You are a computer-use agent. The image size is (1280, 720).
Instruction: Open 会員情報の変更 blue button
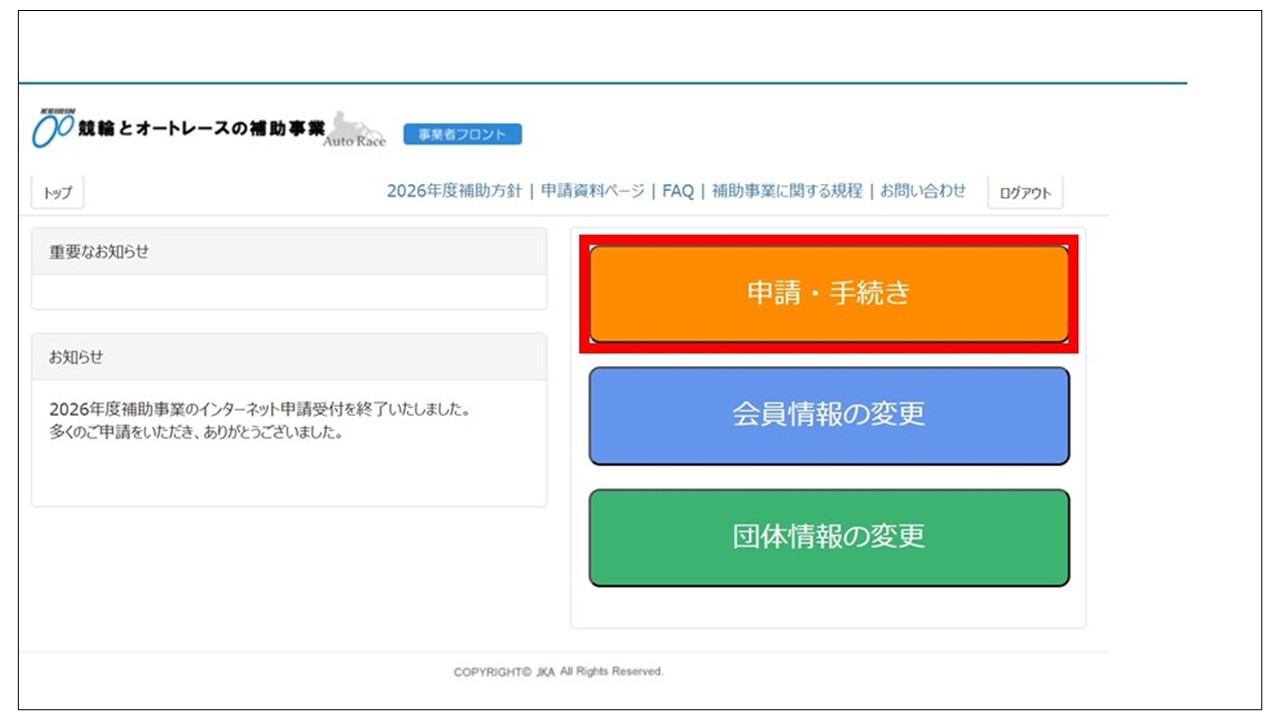(x=829, y=416)
